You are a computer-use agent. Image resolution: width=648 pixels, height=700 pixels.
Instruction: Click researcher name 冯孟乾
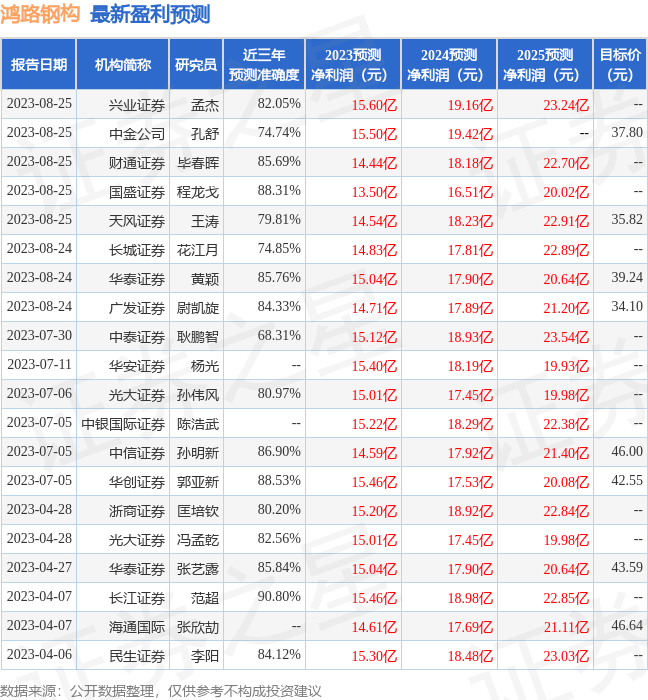point(198,540)
